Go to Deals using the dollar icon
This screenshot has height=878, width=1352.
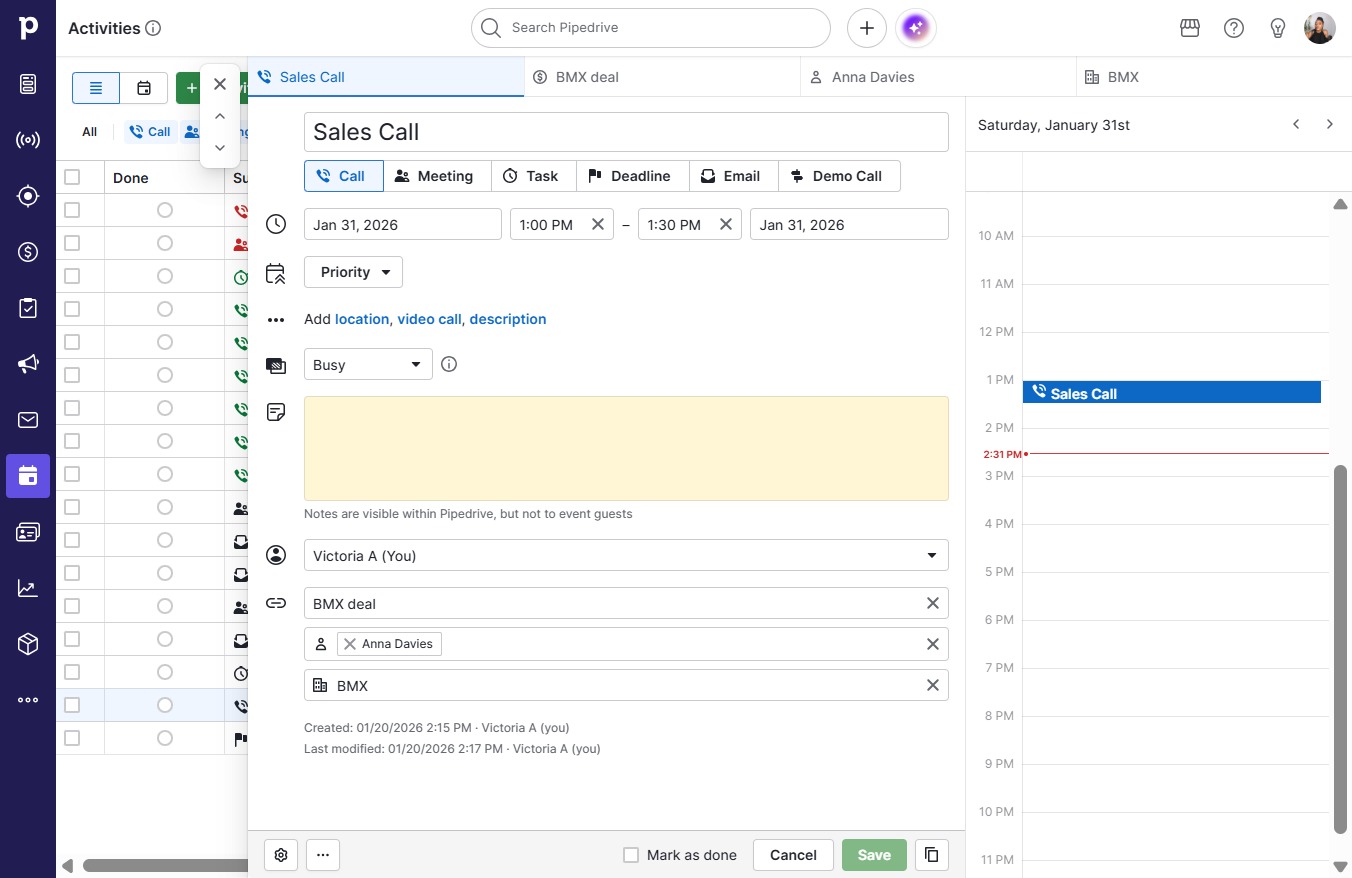pos(28,252)
